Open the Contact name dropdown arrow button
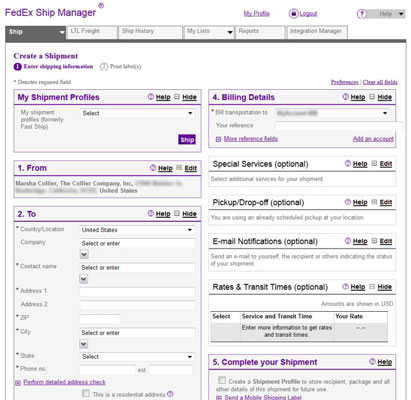The image size is (411, 400). point(84,279)
